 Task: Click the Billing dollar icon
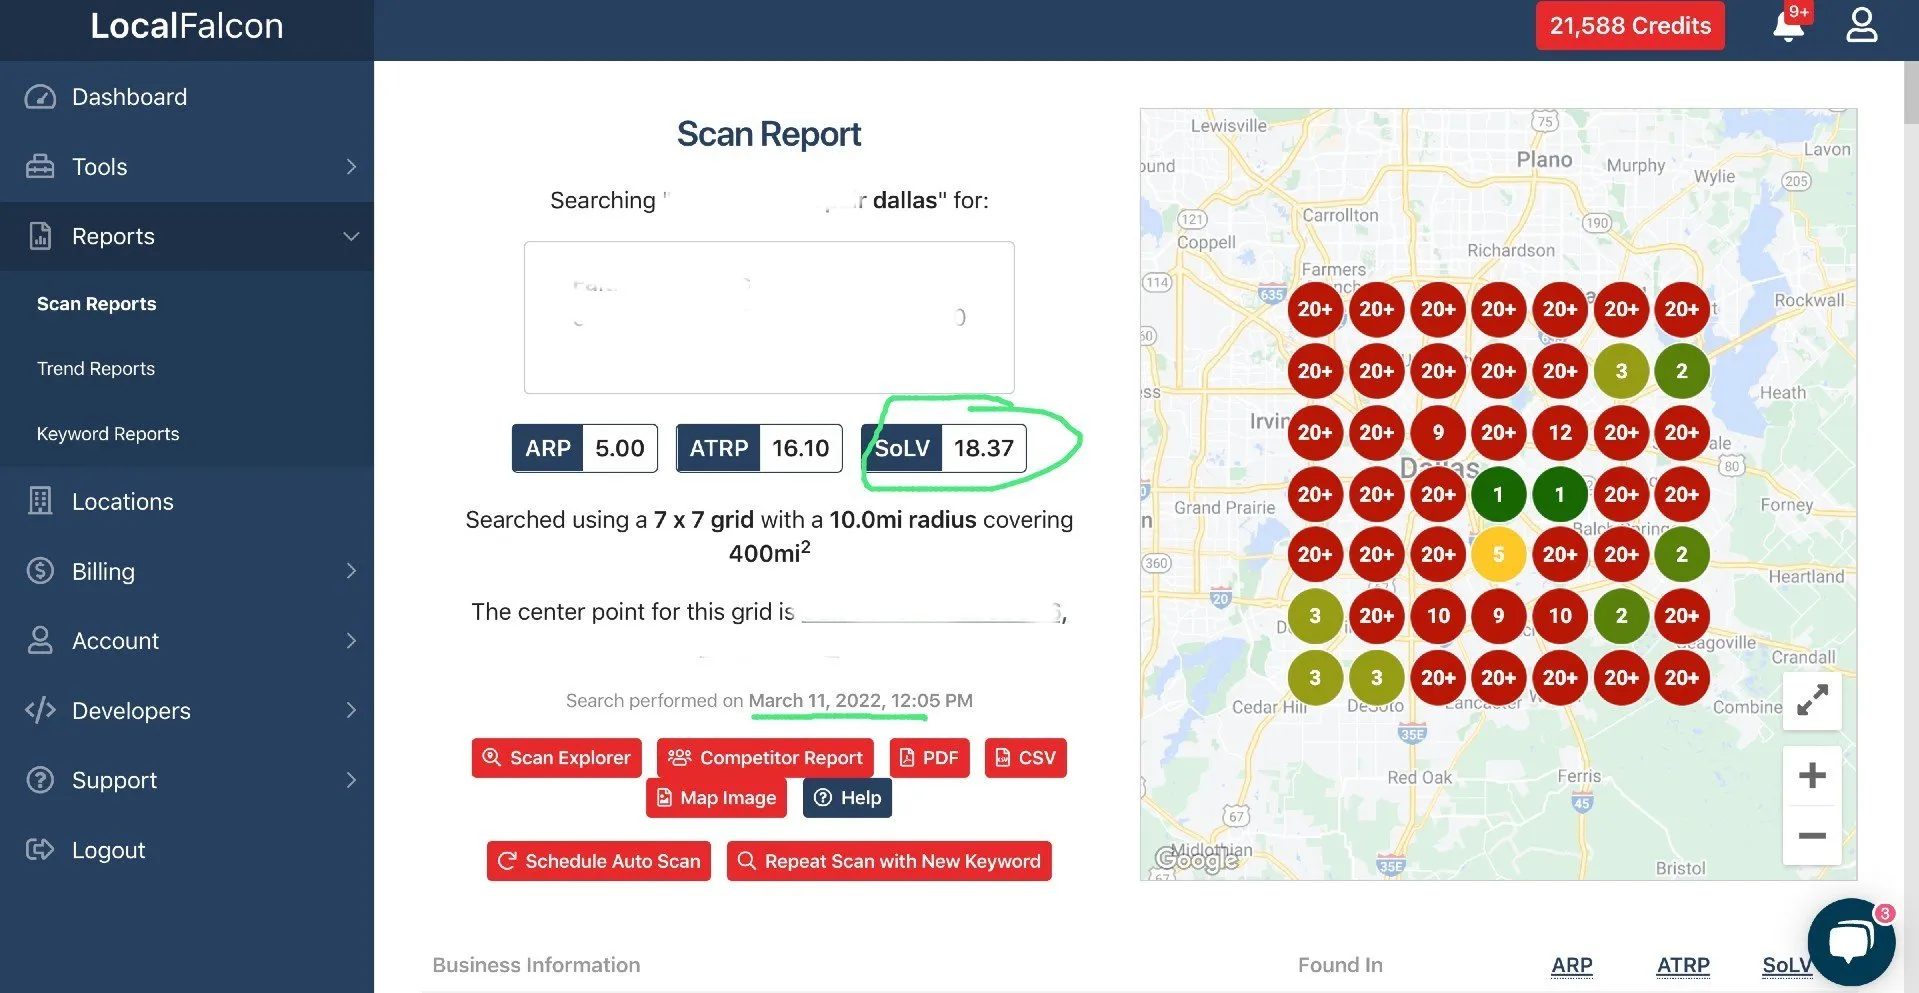pyautogui.click(x=40, y=571)
